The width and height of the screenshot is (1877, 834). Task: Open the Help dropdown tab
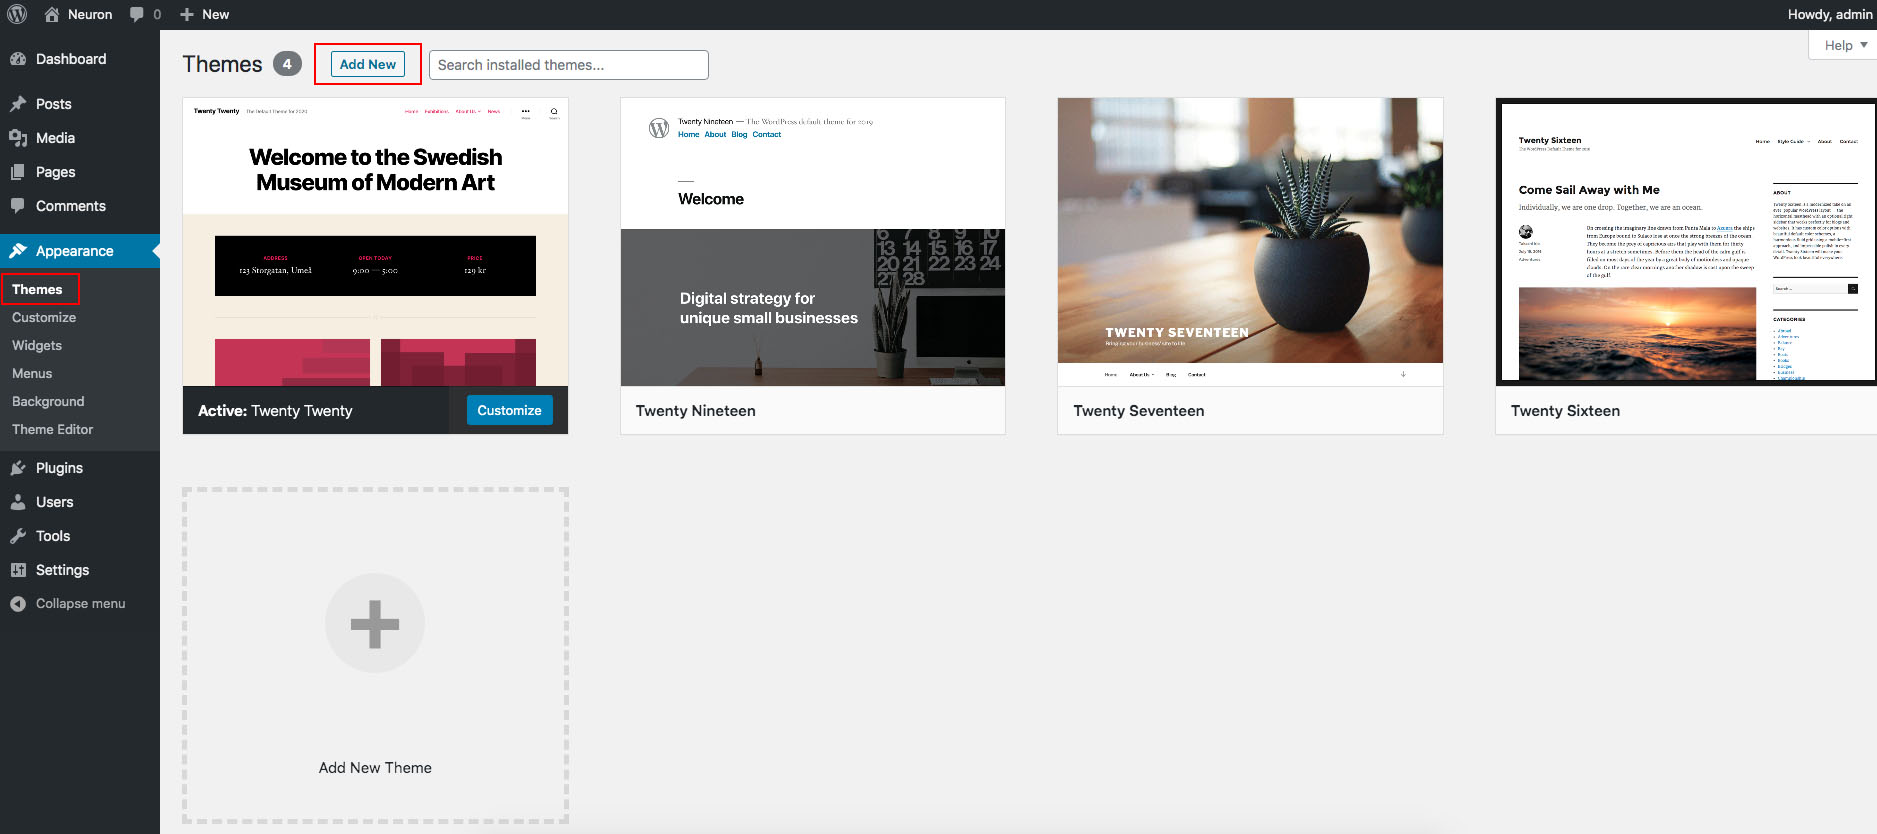pyautogui.click(x=1845, y=45)
